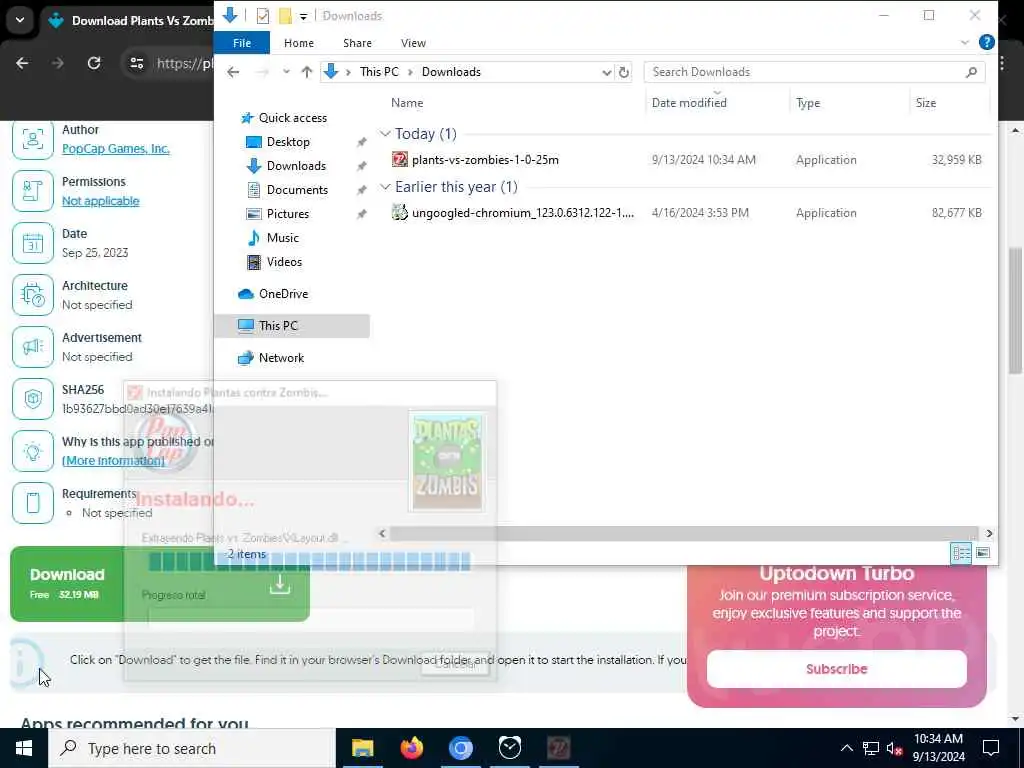Click the horizontal scrollbar in file list
Image resolution: width=1024 pixels, height=768 pixels.
(684, 534)
